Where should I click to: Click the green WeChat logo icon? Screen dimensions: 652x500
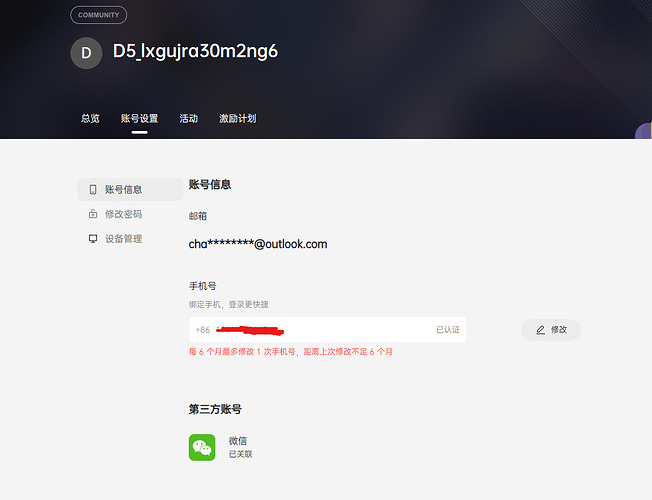point(202,447)
